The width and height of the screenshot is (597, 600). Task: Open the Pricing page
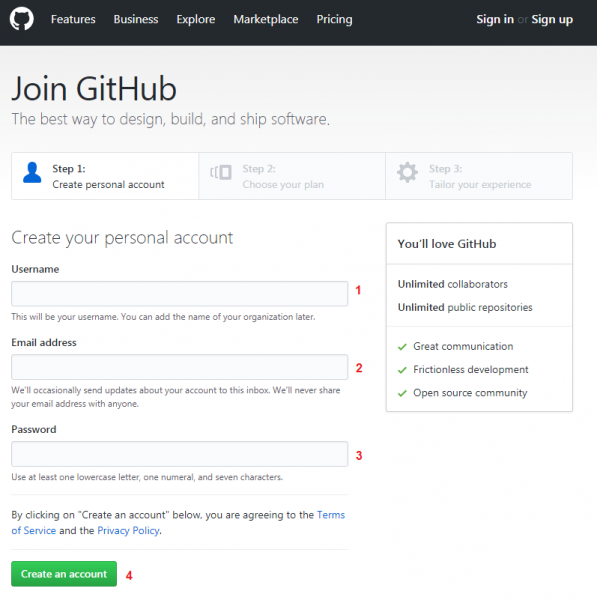click(x=334, y=19)
